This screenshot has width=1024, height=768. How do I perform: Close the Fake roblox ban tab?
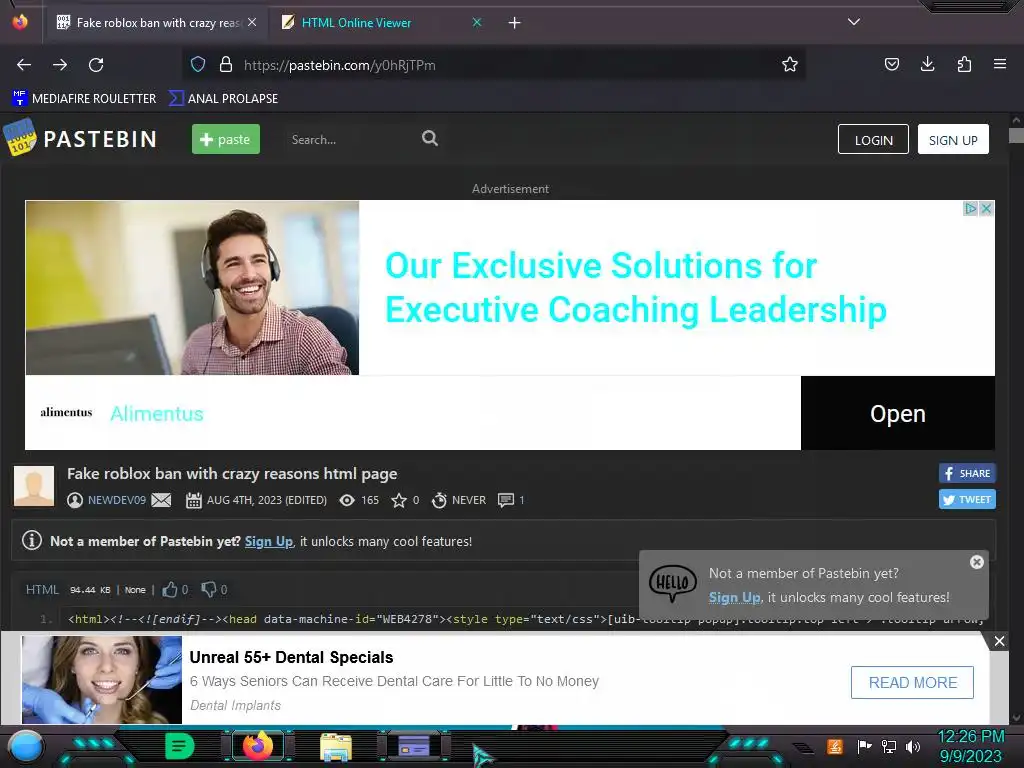252,22
